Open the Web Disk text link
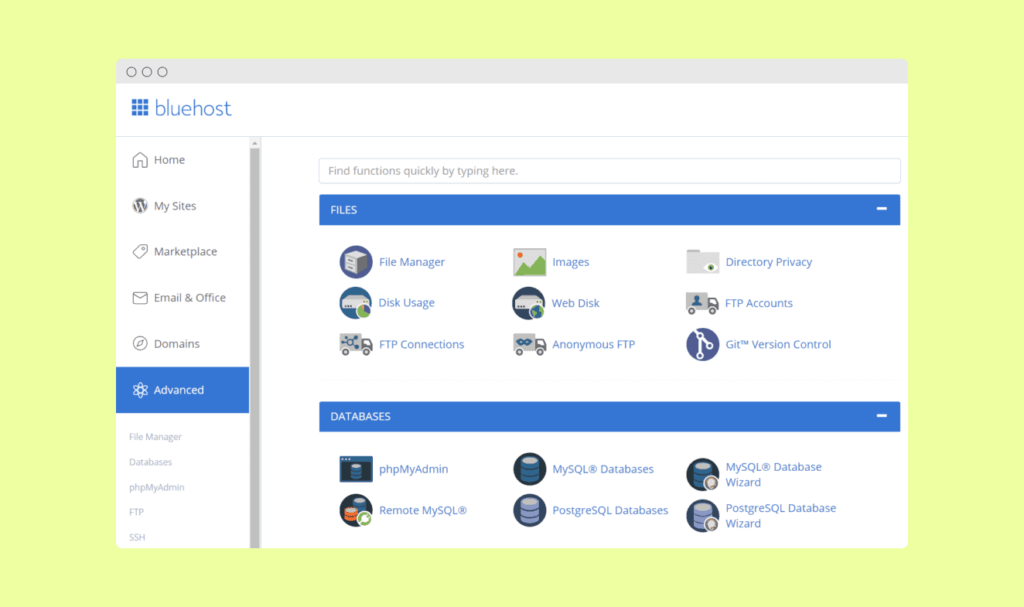 tap(575, 303)
